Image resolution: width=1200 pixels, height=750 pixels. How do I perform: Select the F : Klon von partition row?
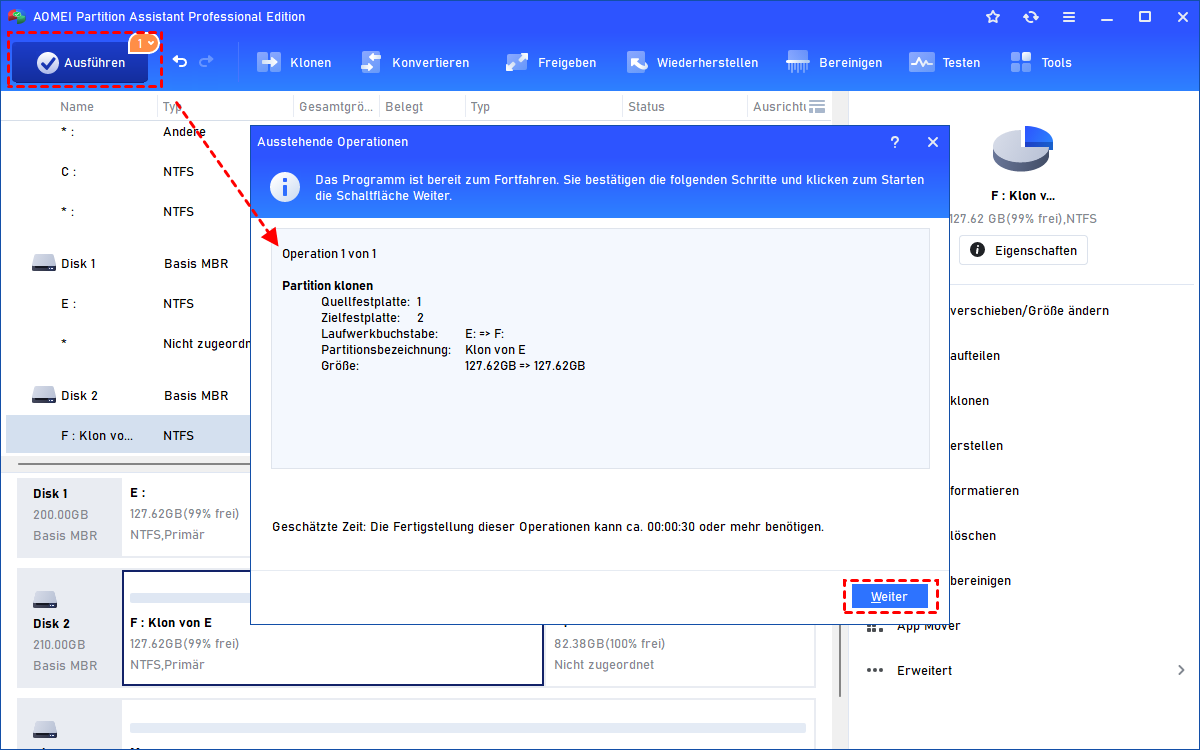click(128, 435)
